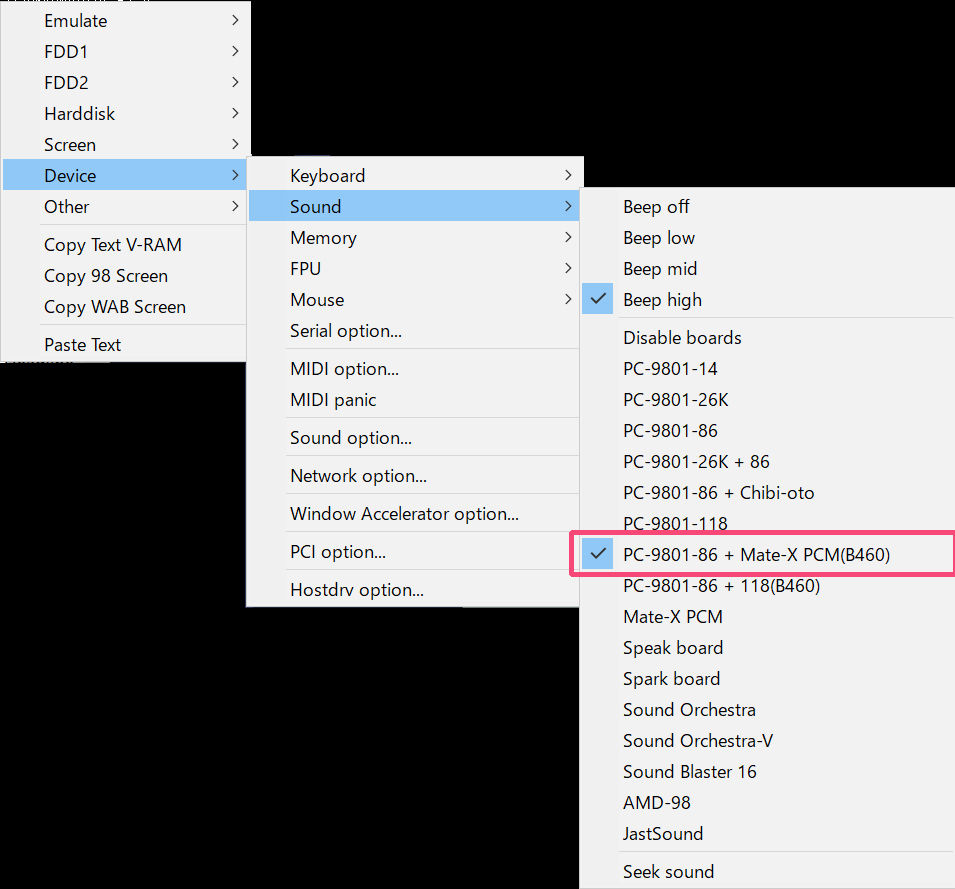The width and height of the screenshot is (955, 889).
Task: Select standalone Mate-X PCM board
Action: (768, 617)
